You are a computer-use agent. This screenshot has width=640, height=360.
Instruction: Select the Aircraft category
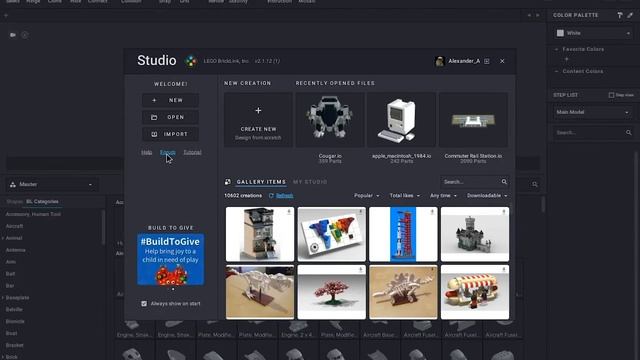(x=14, y=226)
